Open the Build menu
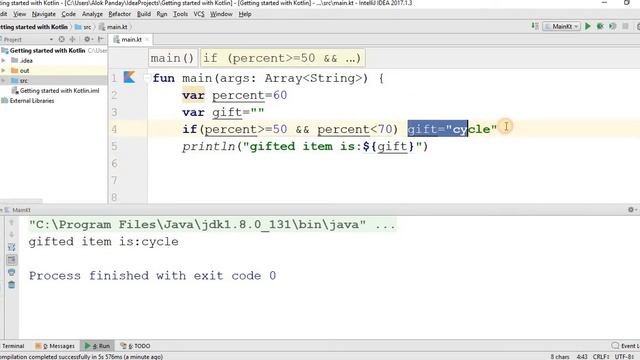The image size is (640, 360). point(144,14)
